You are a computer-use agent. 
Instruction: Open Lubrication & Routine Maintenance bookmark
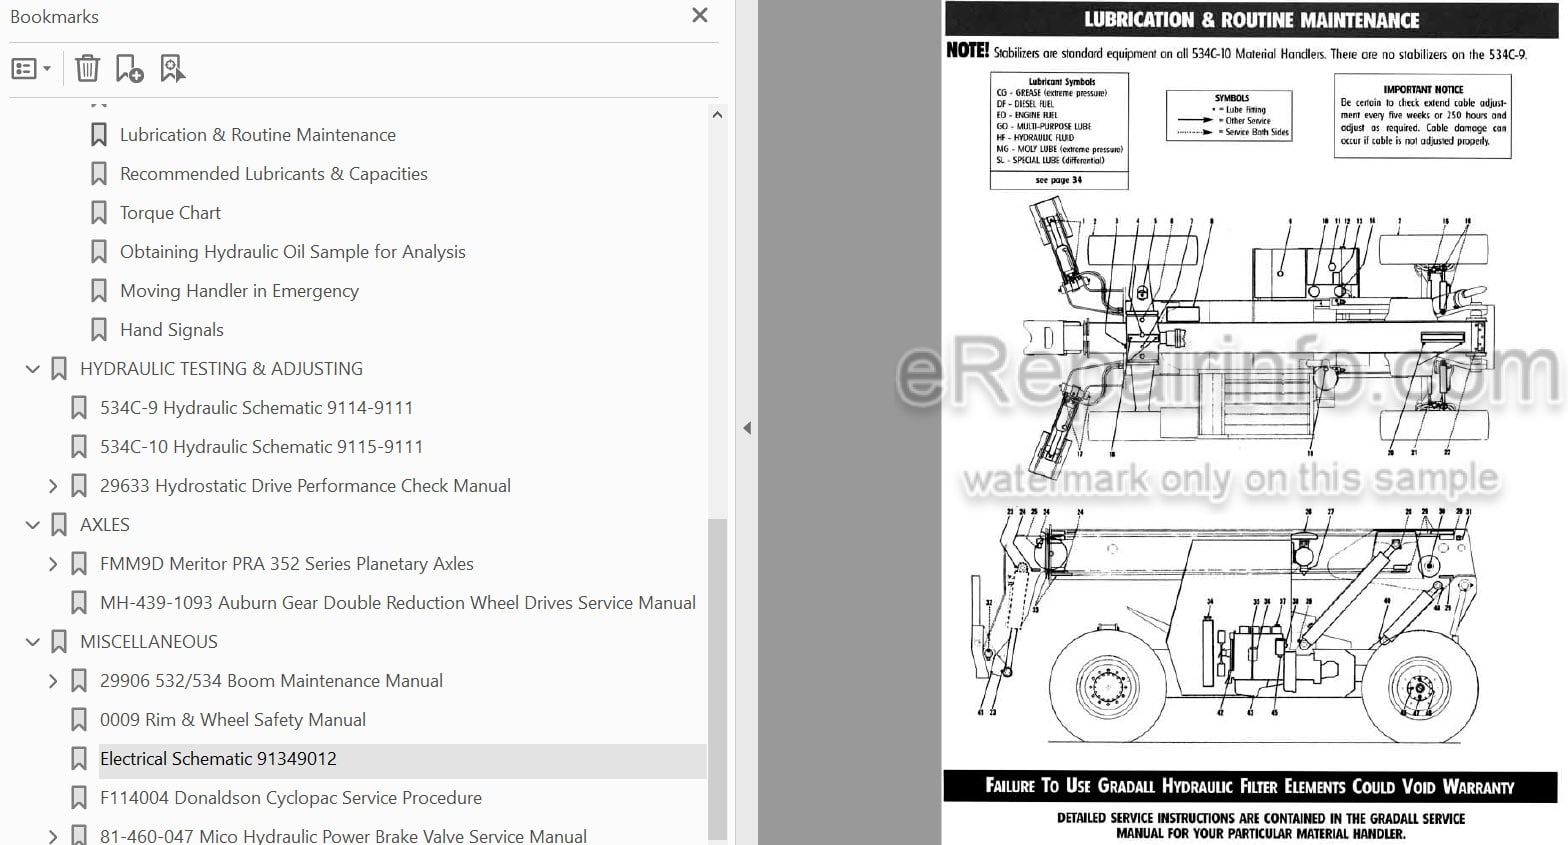[x=258, y=135]
